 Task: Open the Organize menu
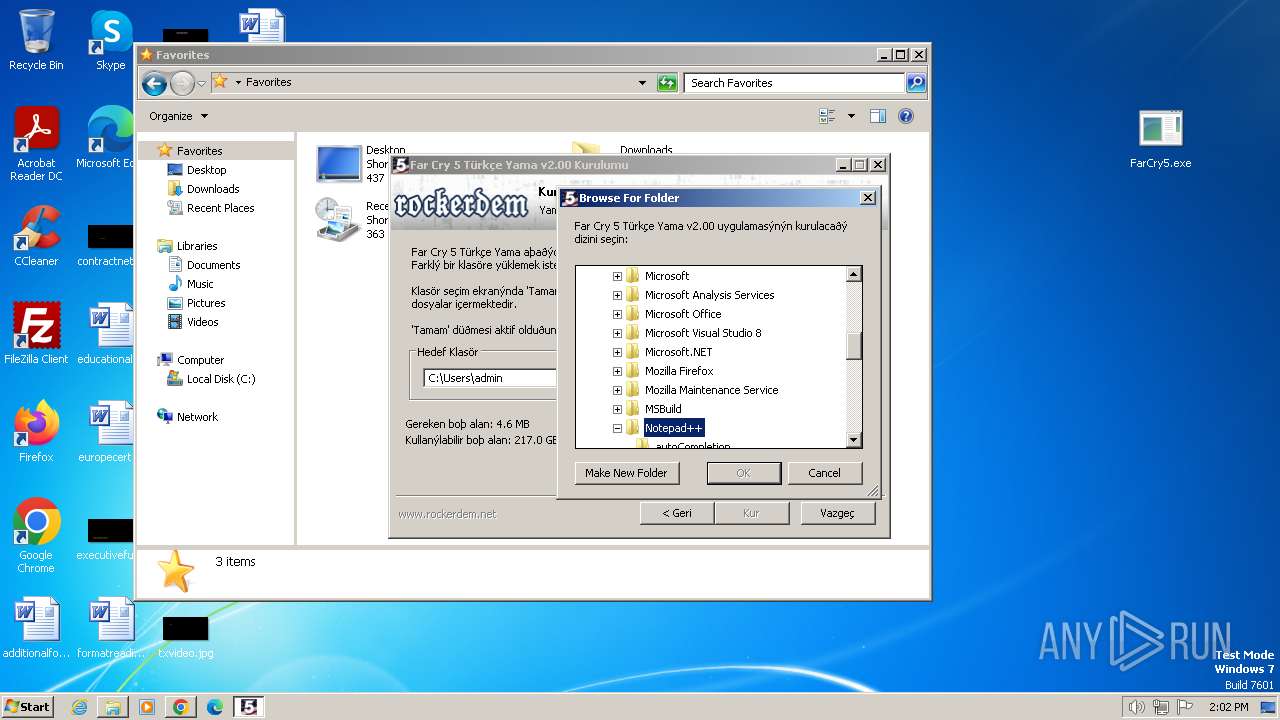[x=179, y=116]
